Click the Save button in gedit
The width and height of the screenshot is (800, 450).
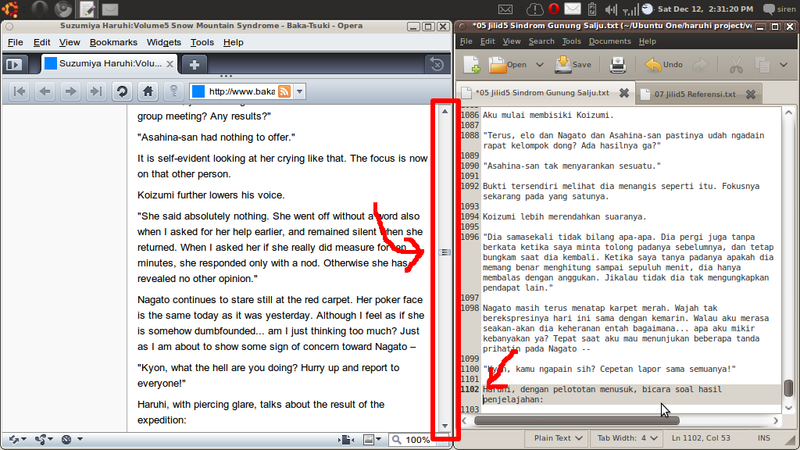(x=570, y=65)
